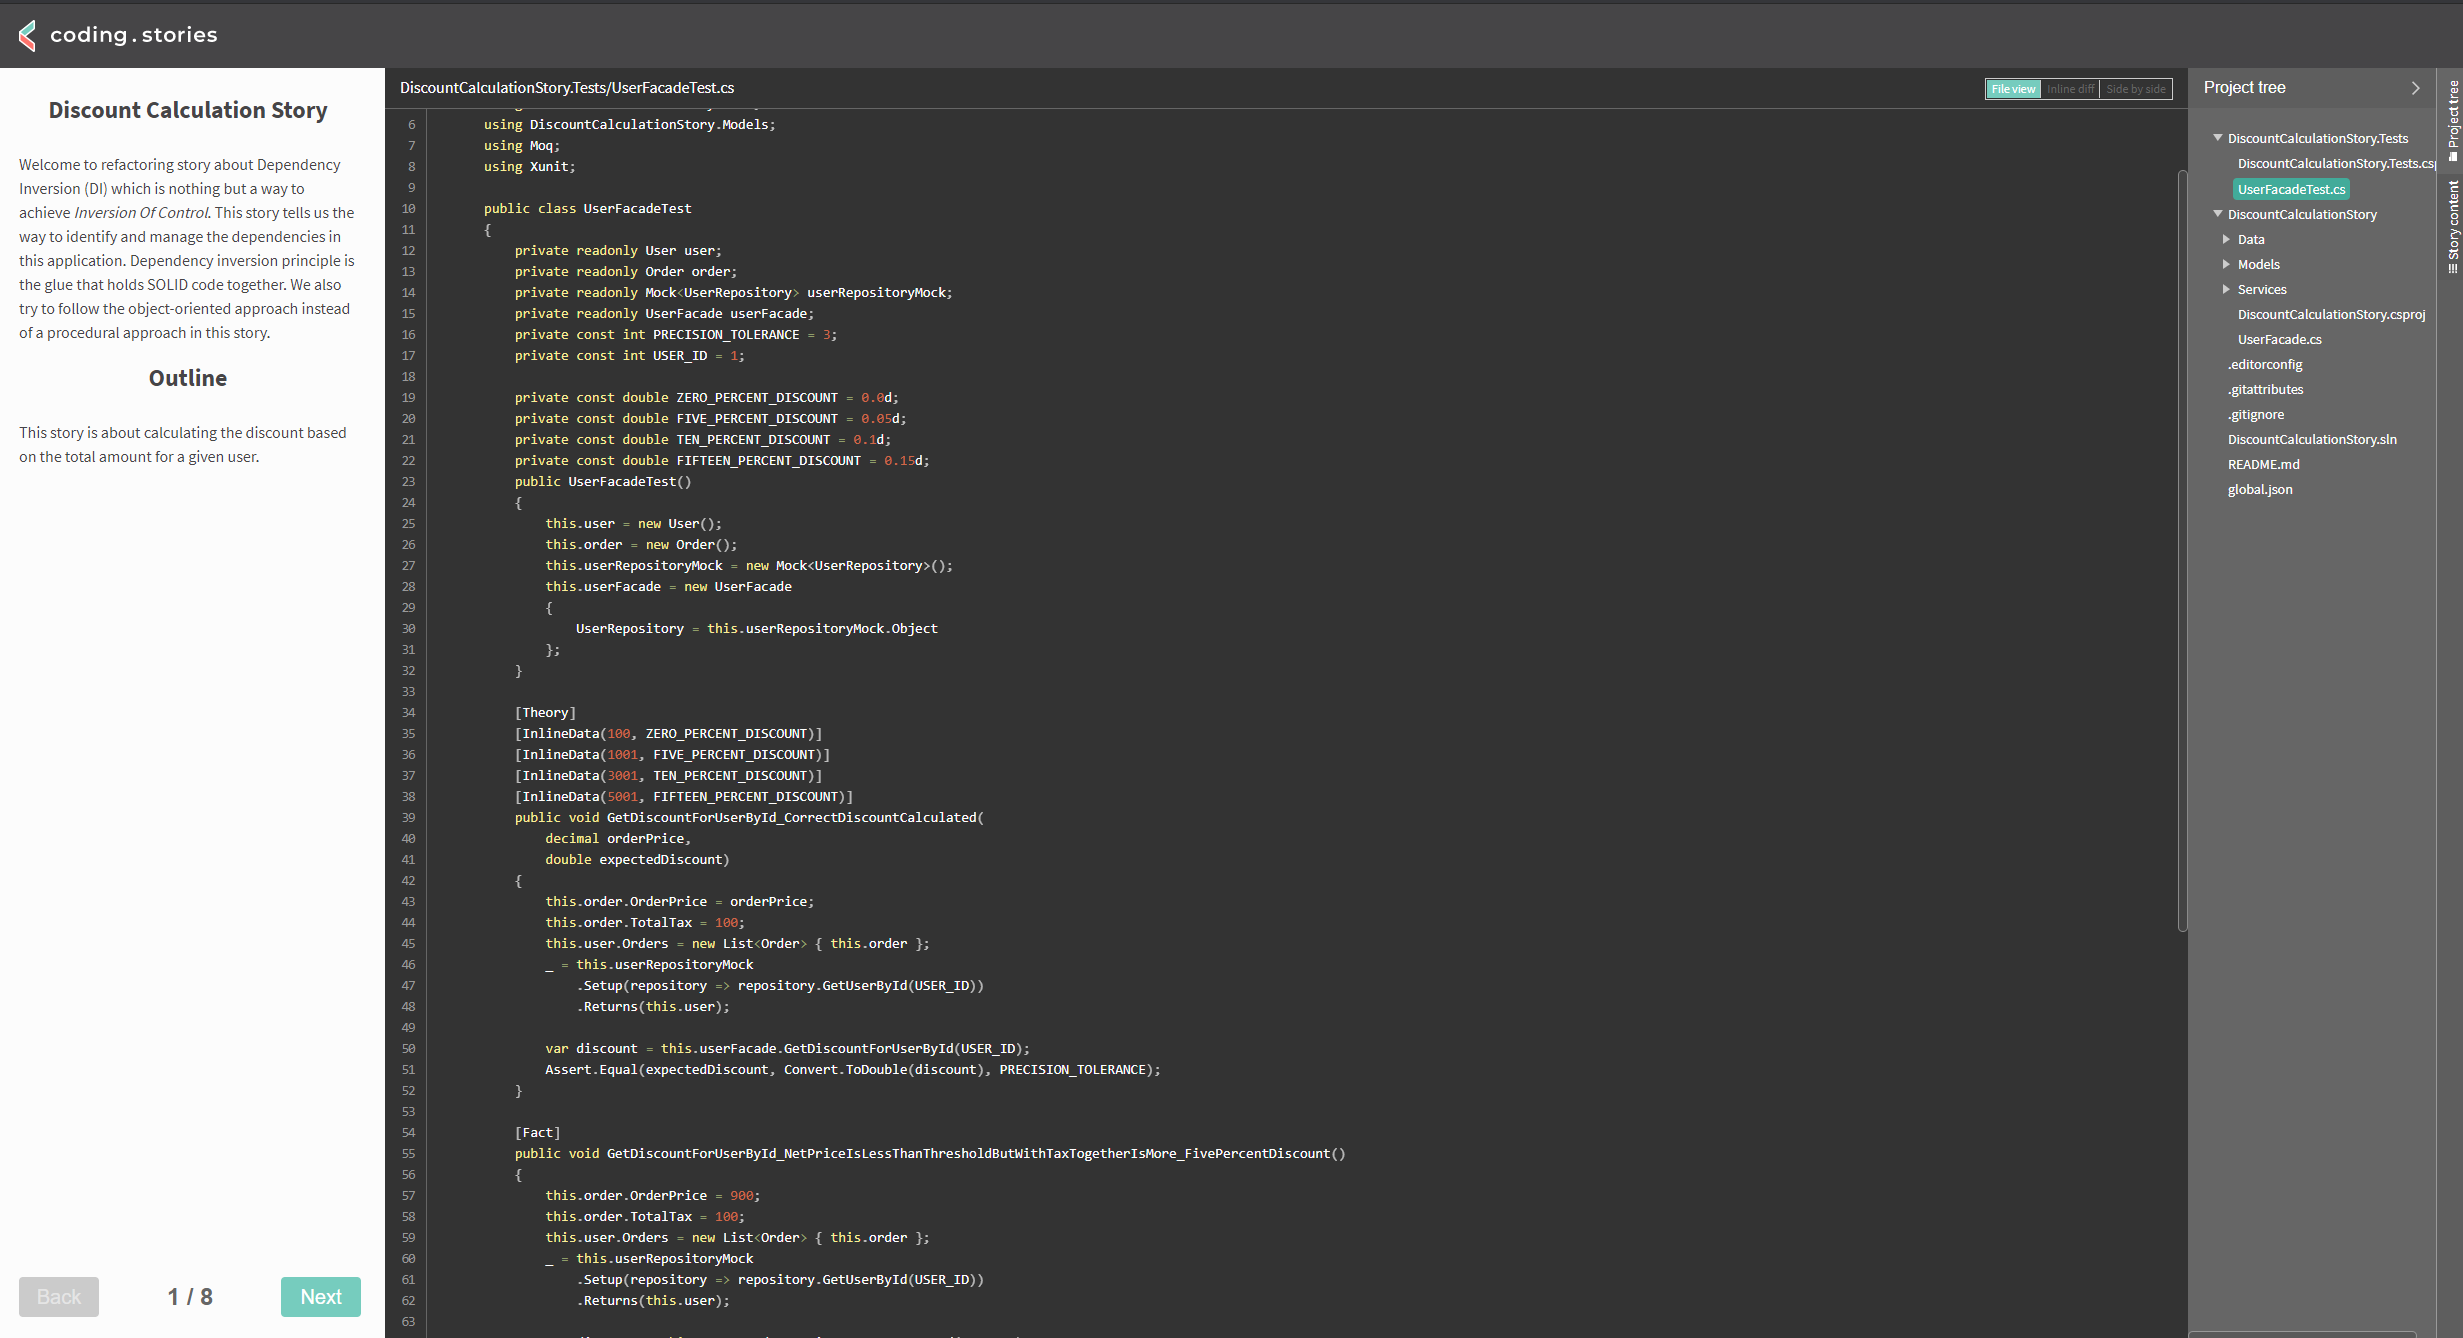The height and width of the screenshot is (1338, 2463).
Task: Click the Project tree panel title
Action: point(2244,88)
